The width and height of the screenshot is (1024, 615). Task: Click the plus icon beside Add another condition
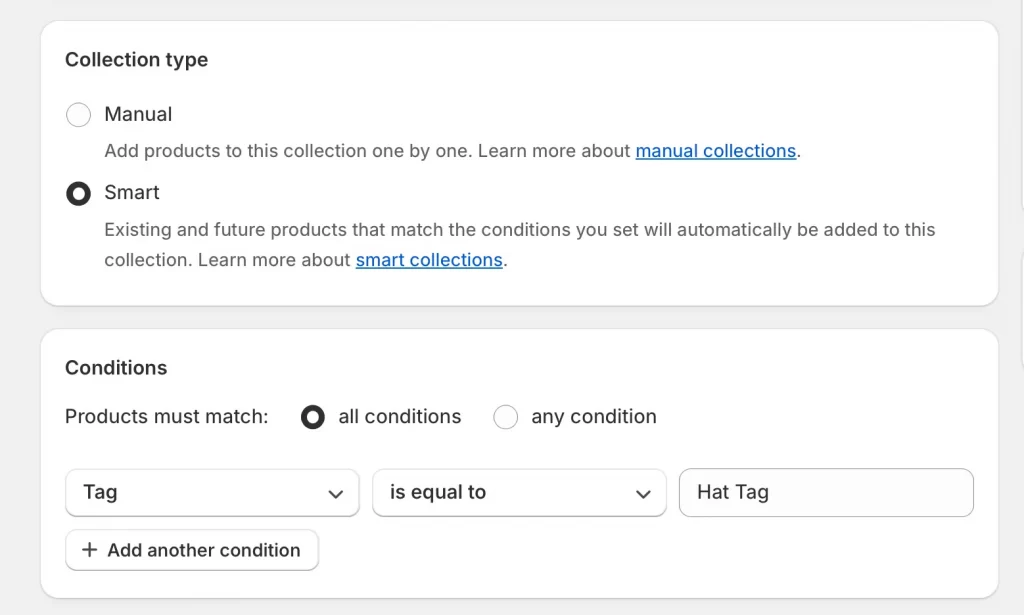(88, 550)
